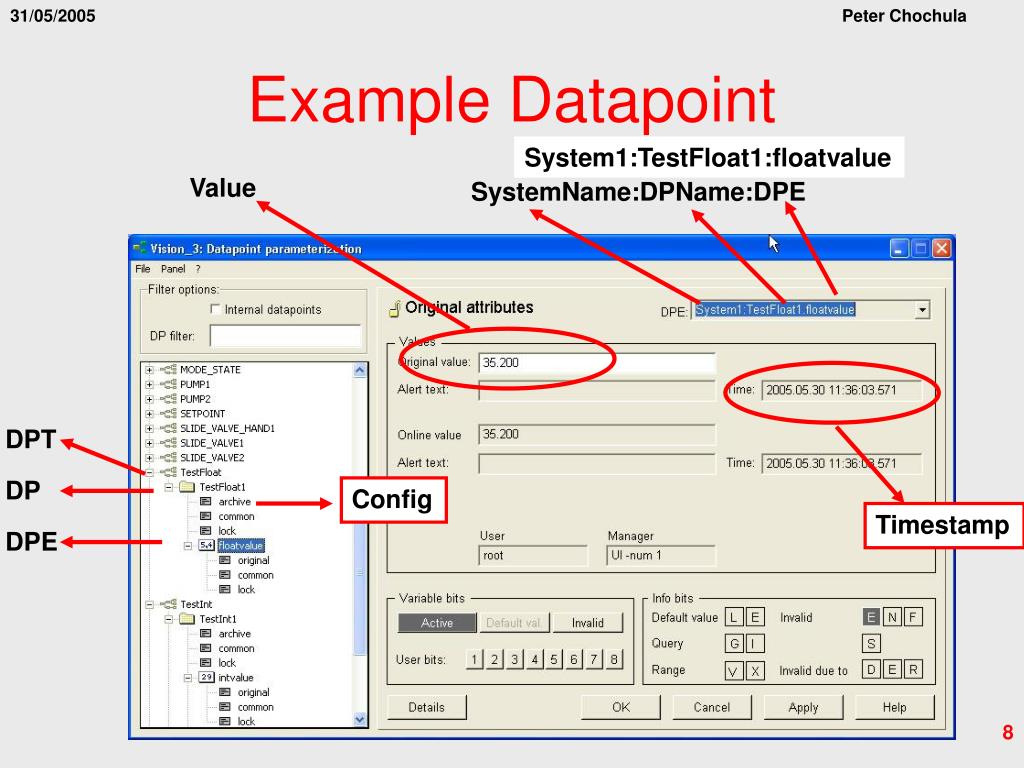Image resolution: width=1024 pixels, height=768 pixels.
Task: Focus the DP filter input field
Action: 285,336
